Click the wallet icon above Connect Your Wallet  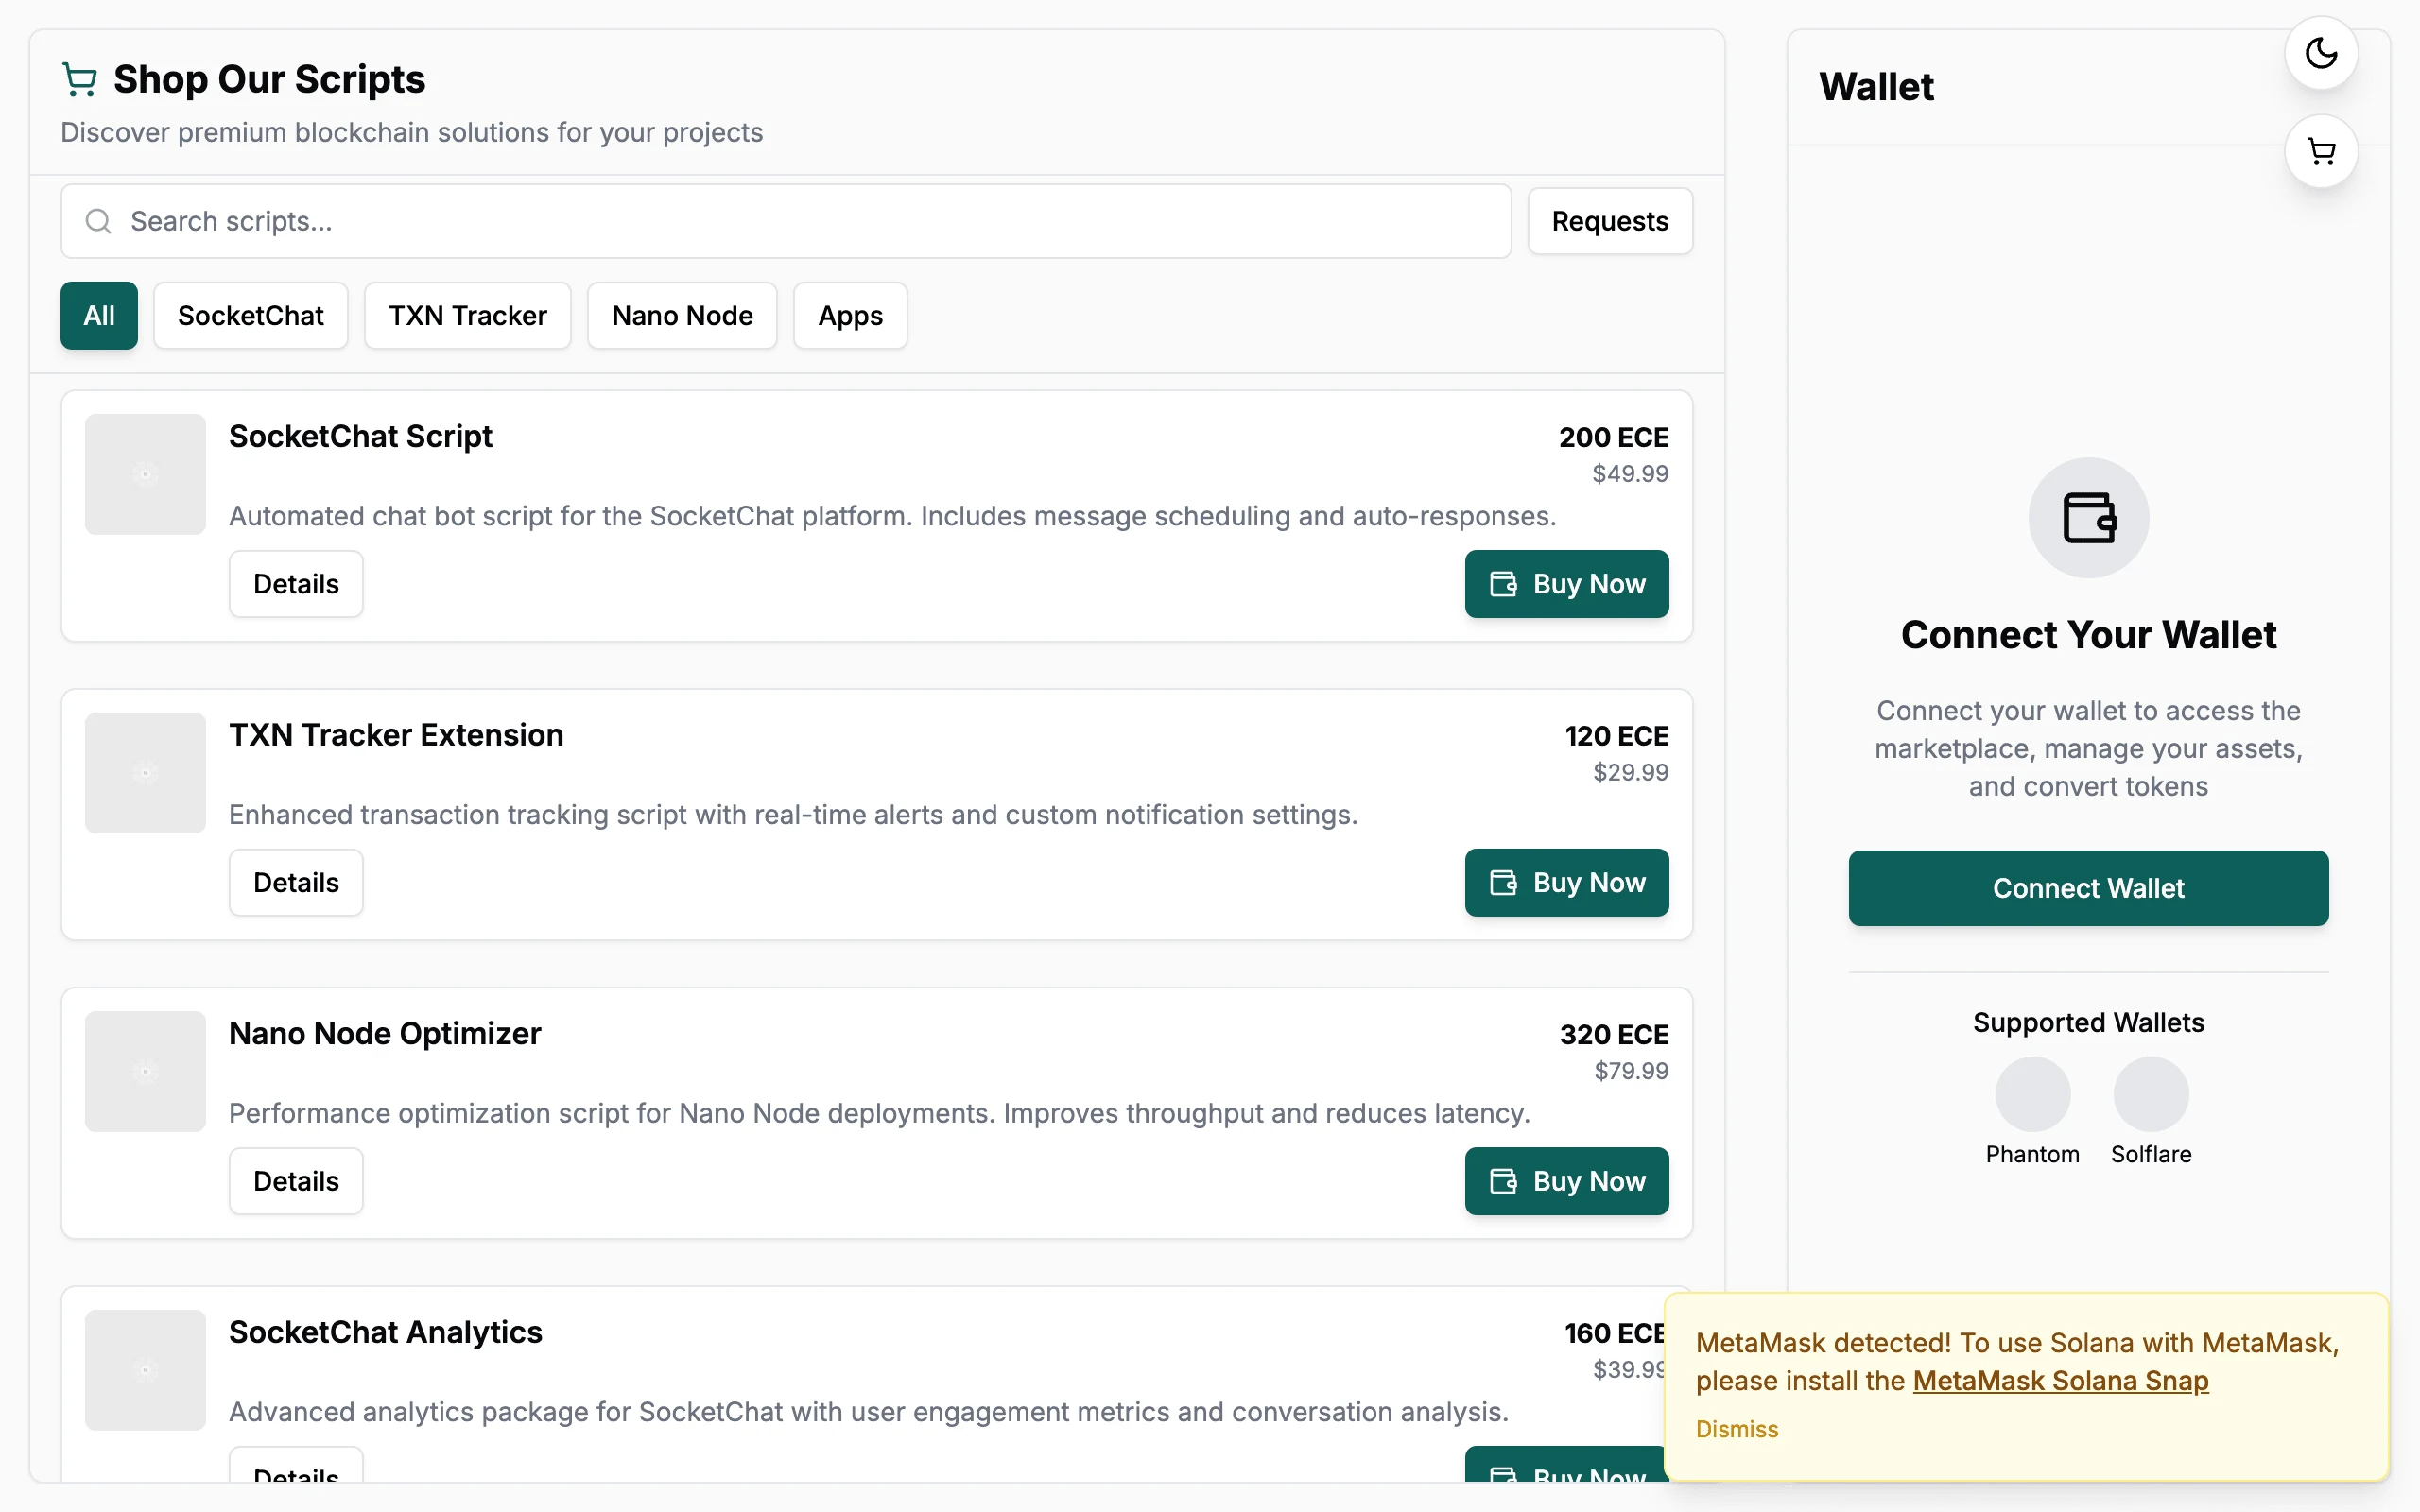point(2088,518)
